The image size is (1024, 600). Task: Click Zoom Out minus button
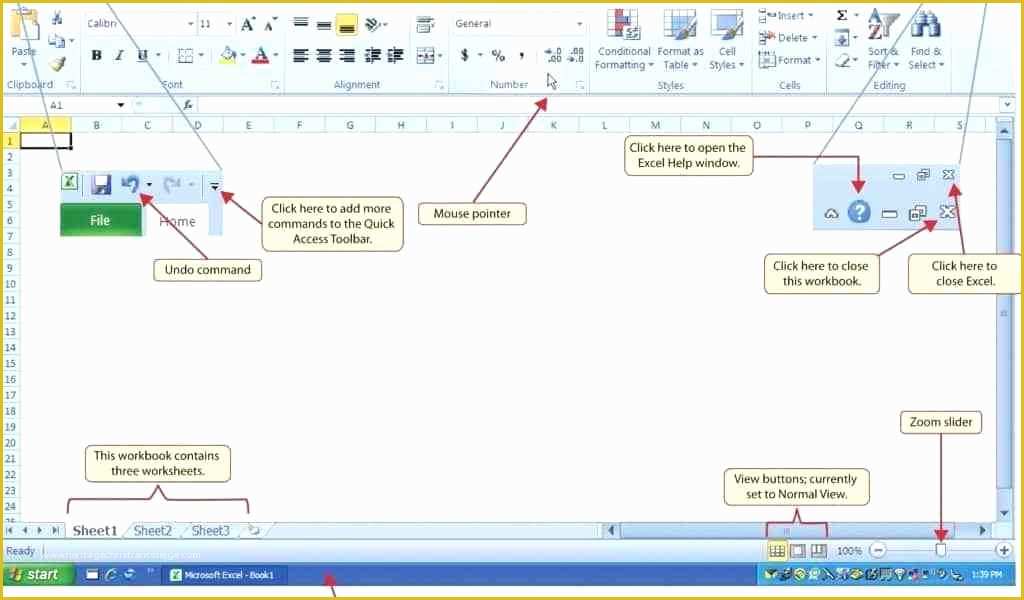[878, 551]
